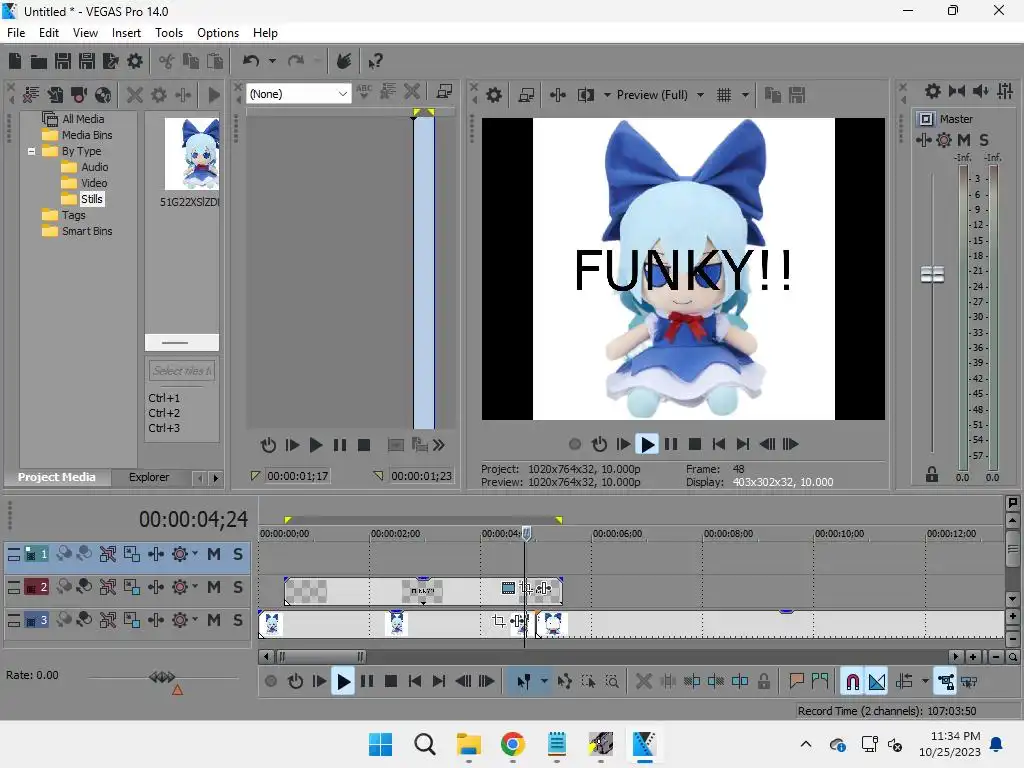Show hidden system tray icons chevron
The height and width of the screenshot is (768, 1024).
pyautogui.click(x=806, y=744)
